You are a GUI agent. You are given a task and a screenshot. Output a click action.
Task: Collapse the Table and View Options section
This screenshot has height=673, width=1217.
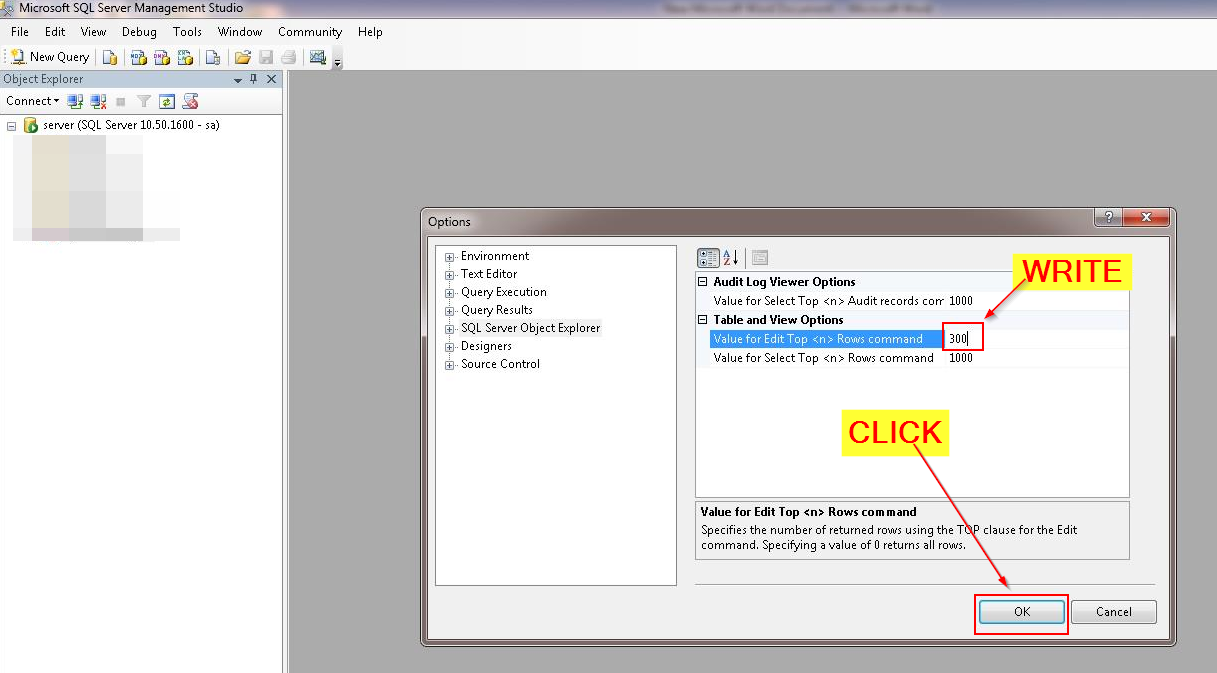click(703, 320)
